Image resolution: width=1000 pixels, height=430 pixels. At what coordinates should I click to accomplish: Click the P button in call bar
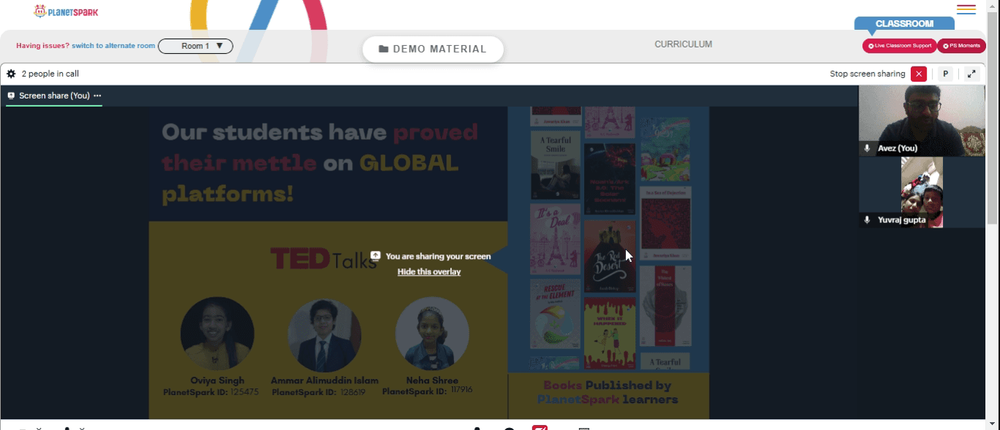pyautogui.click(x=946, y=74)
